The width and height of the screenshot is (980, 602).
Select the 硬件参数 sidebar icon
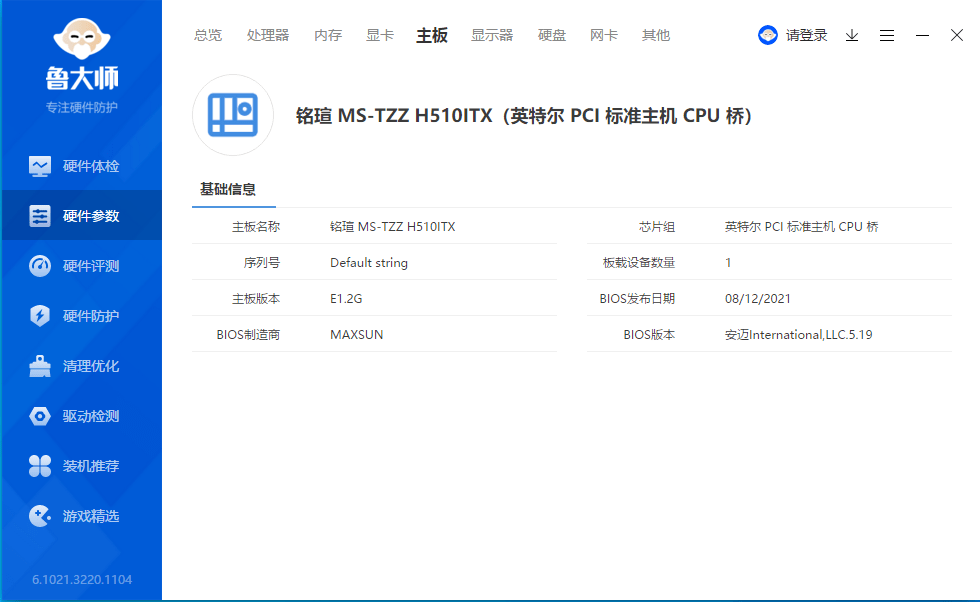click(x=39, y=216)
